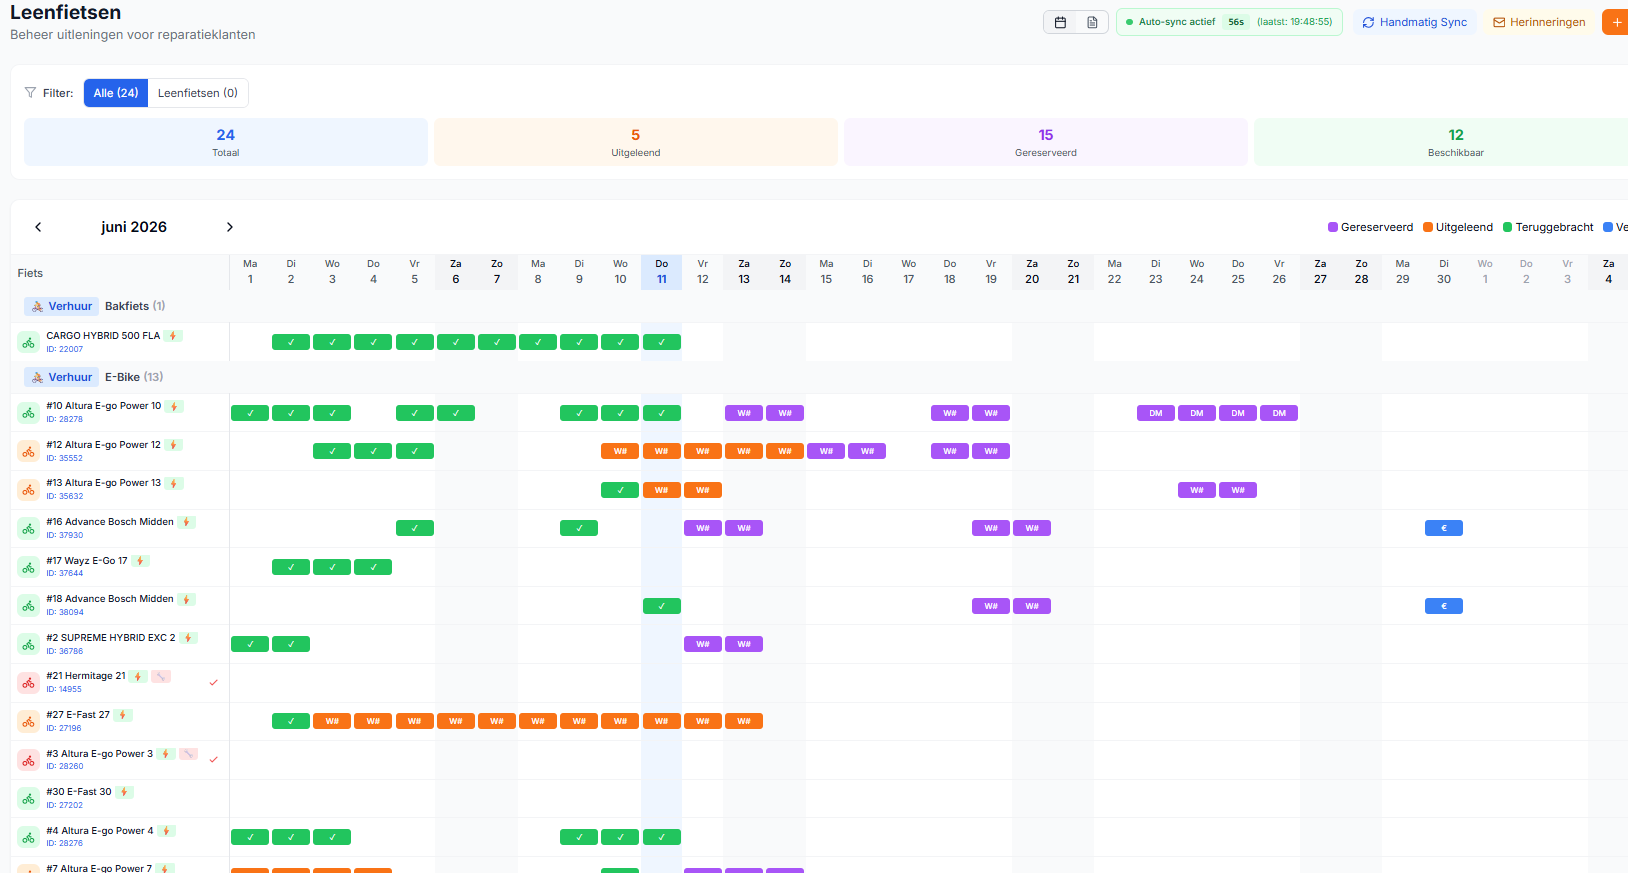Click the bike icon for #30 E-Fast 30
This screenshot has width=1628, height=873.
(29, 798)
